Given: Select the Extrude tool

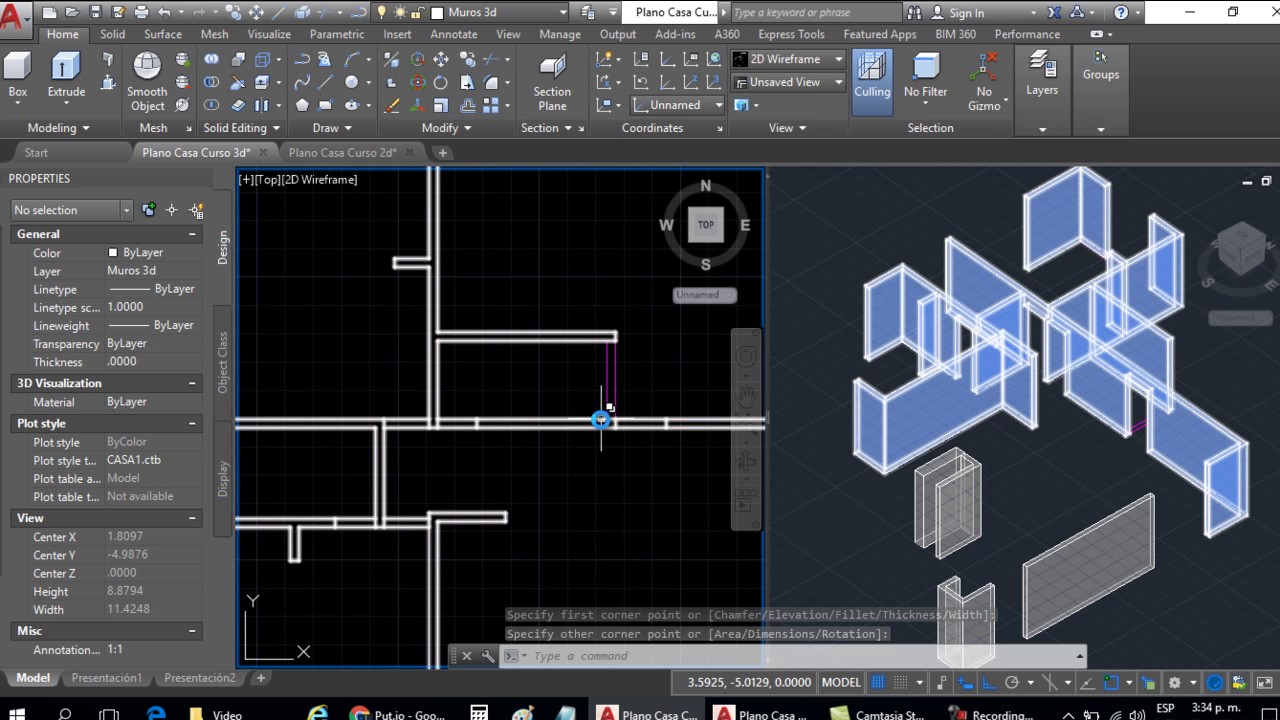Looking at the screenshot, I should tap(66, 76).
